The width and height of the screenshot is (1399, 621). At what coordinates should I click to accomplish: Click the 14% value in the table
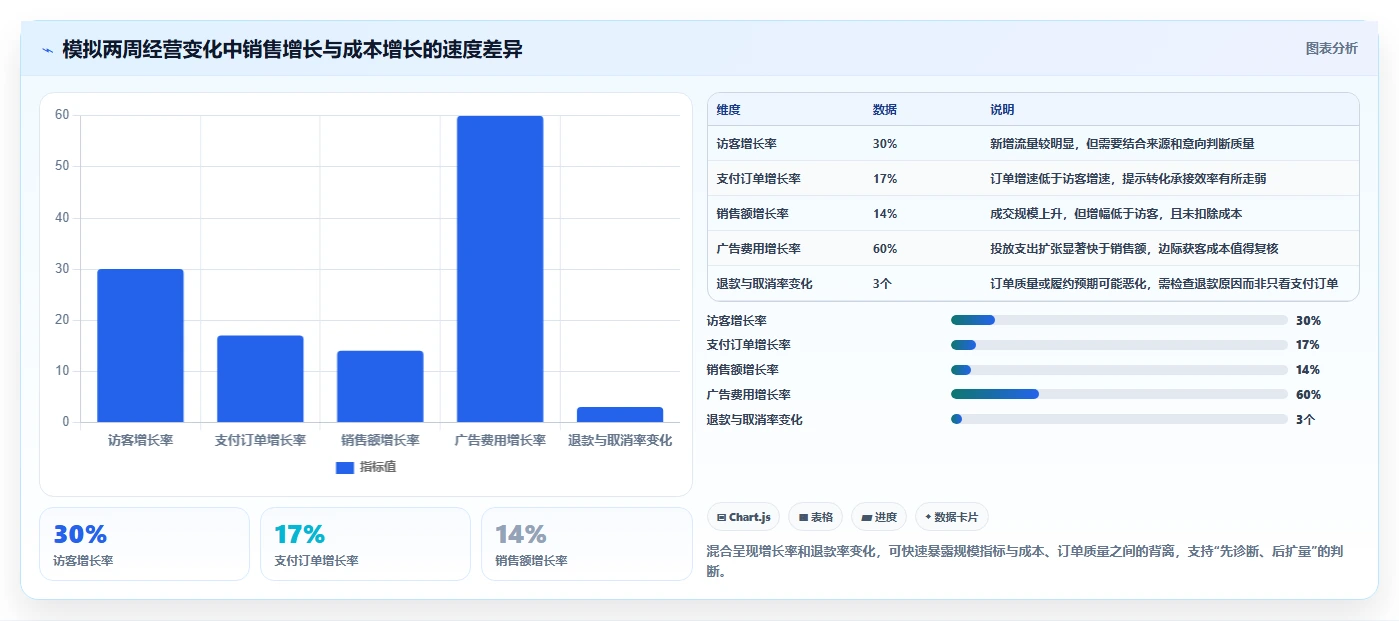(x=885, y=213)
